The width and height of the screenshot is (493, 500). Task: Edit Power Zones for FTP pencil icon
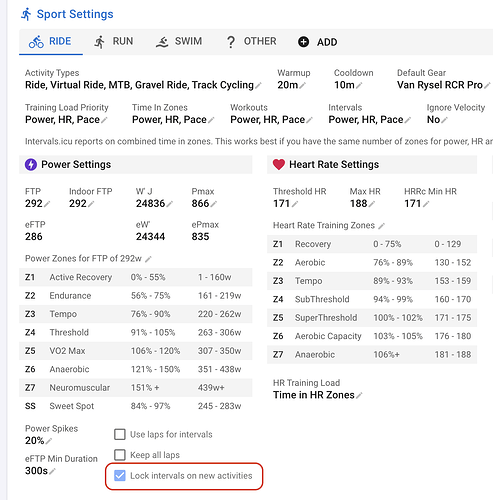pos(148,259)
